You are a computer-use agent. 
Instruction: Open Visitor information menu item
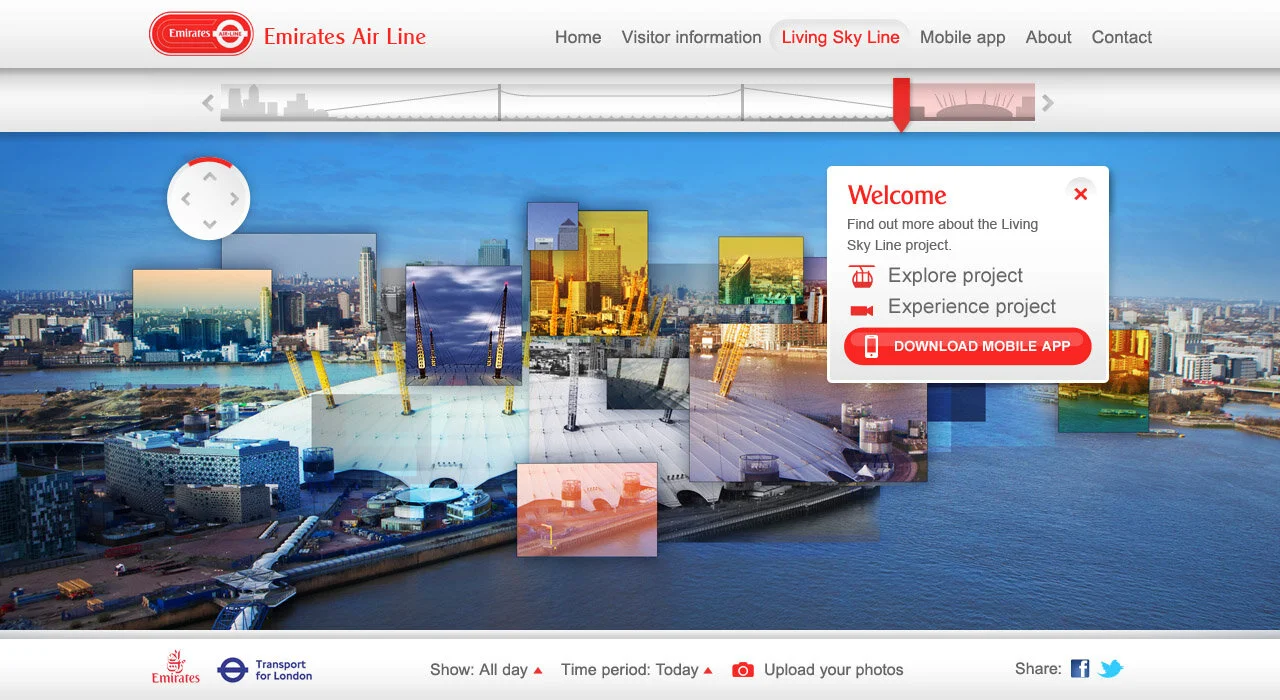point(691,37)
